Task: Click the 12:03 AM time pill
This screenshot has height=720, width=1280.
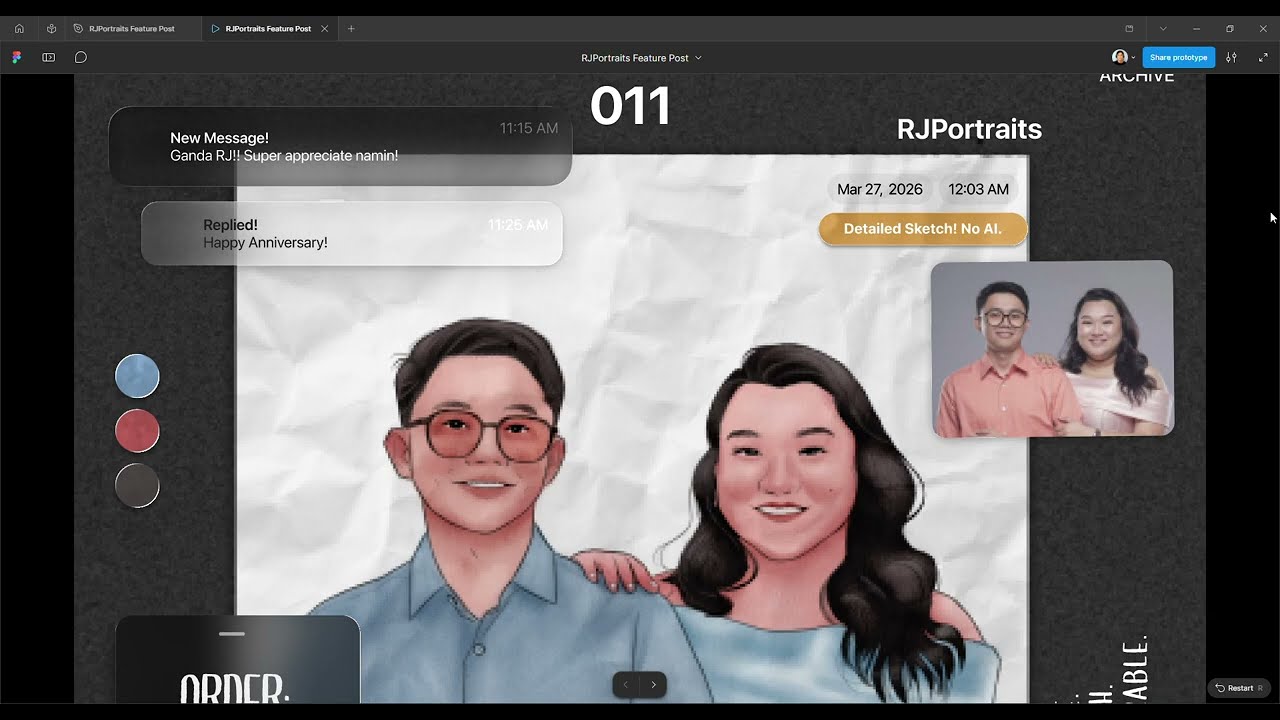Action: 978,189
